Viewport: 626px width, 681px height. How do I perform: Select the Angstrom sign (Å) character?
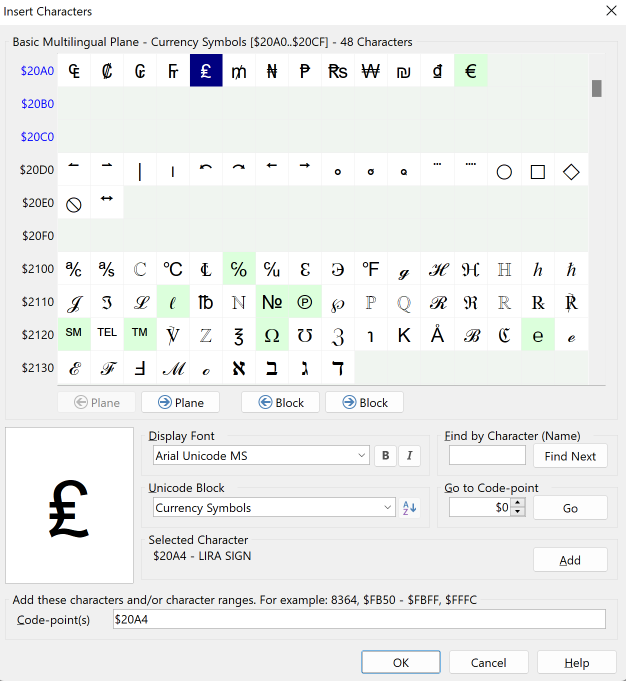(437, 335)
